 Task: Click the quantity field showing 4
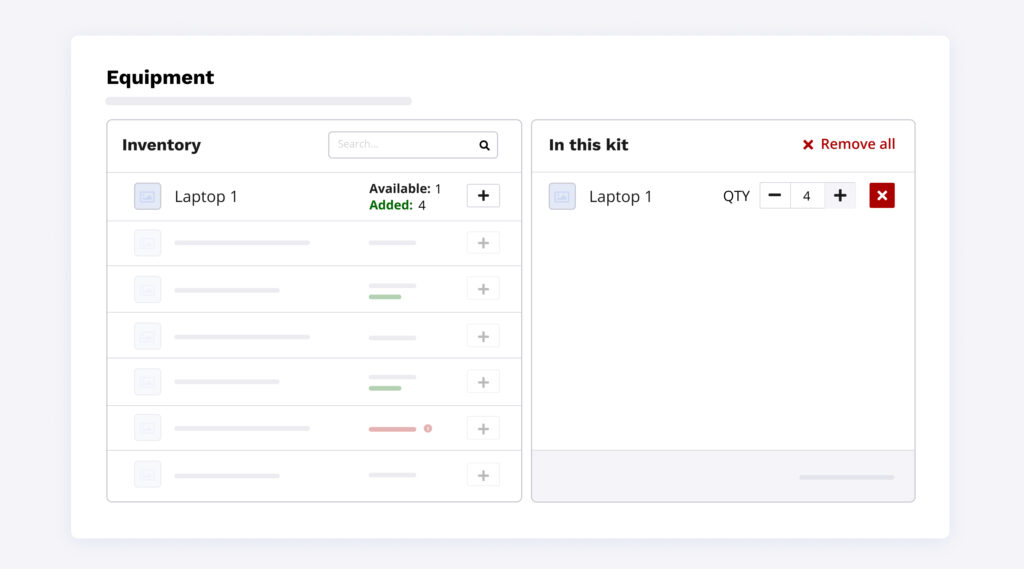pos(807,196)
